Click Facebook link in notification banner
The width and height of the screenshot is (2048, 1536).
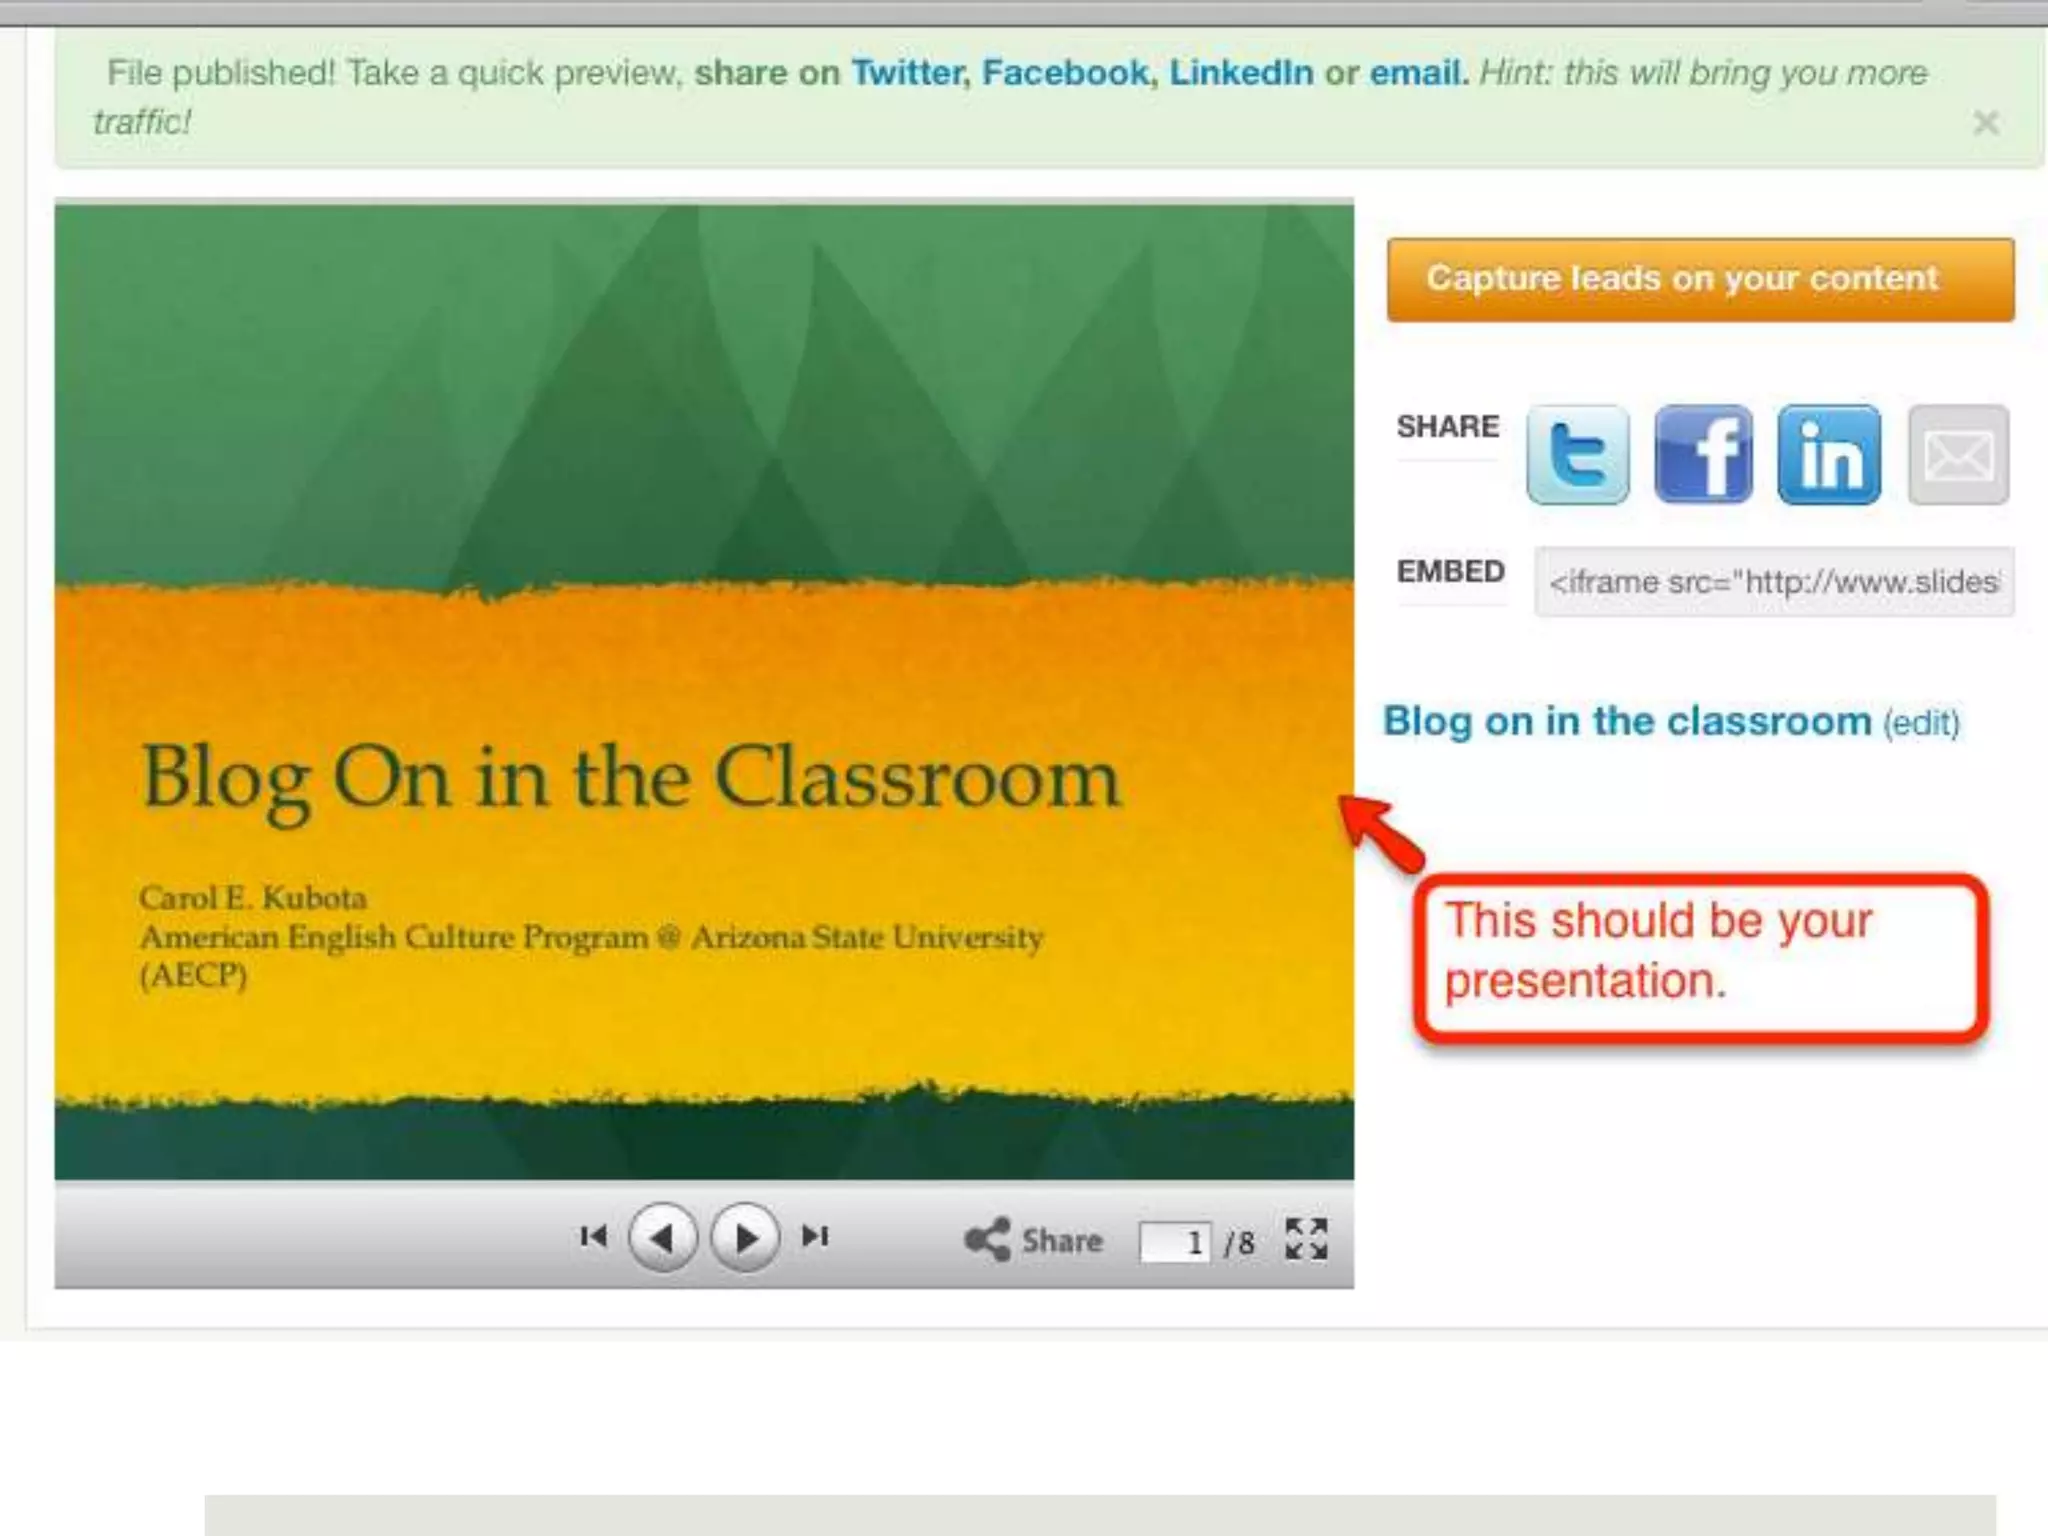(x=1067, y=73)
